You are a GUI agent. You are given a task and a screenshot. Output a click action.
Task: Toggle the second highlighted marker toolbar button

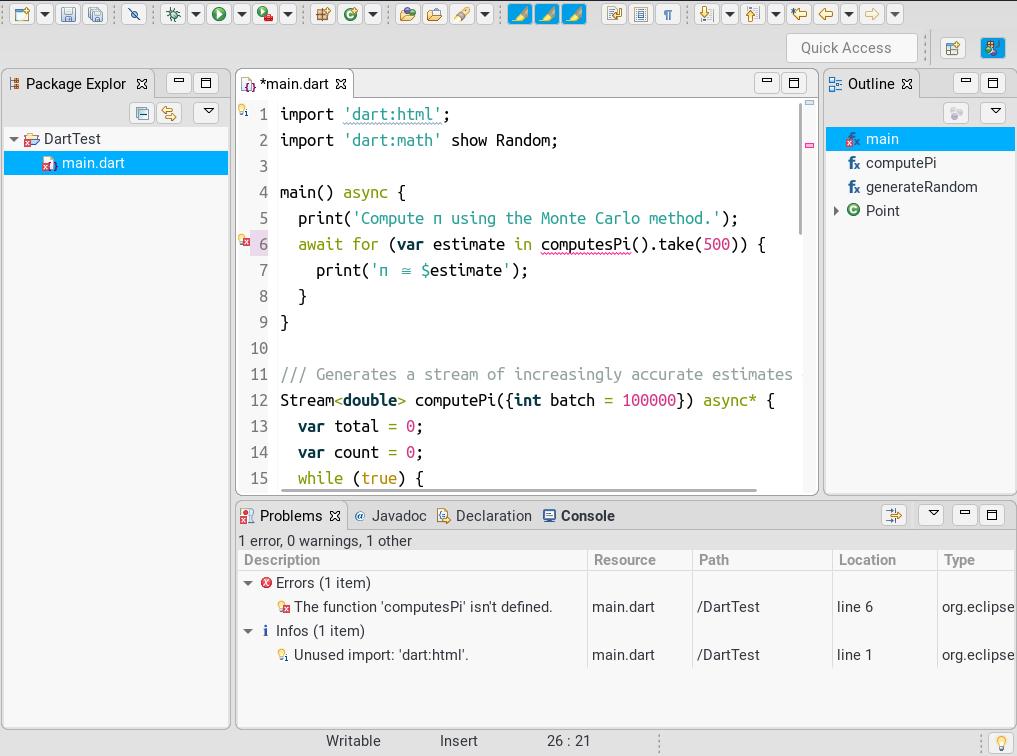pyautogui.click(x=547, y=14)
